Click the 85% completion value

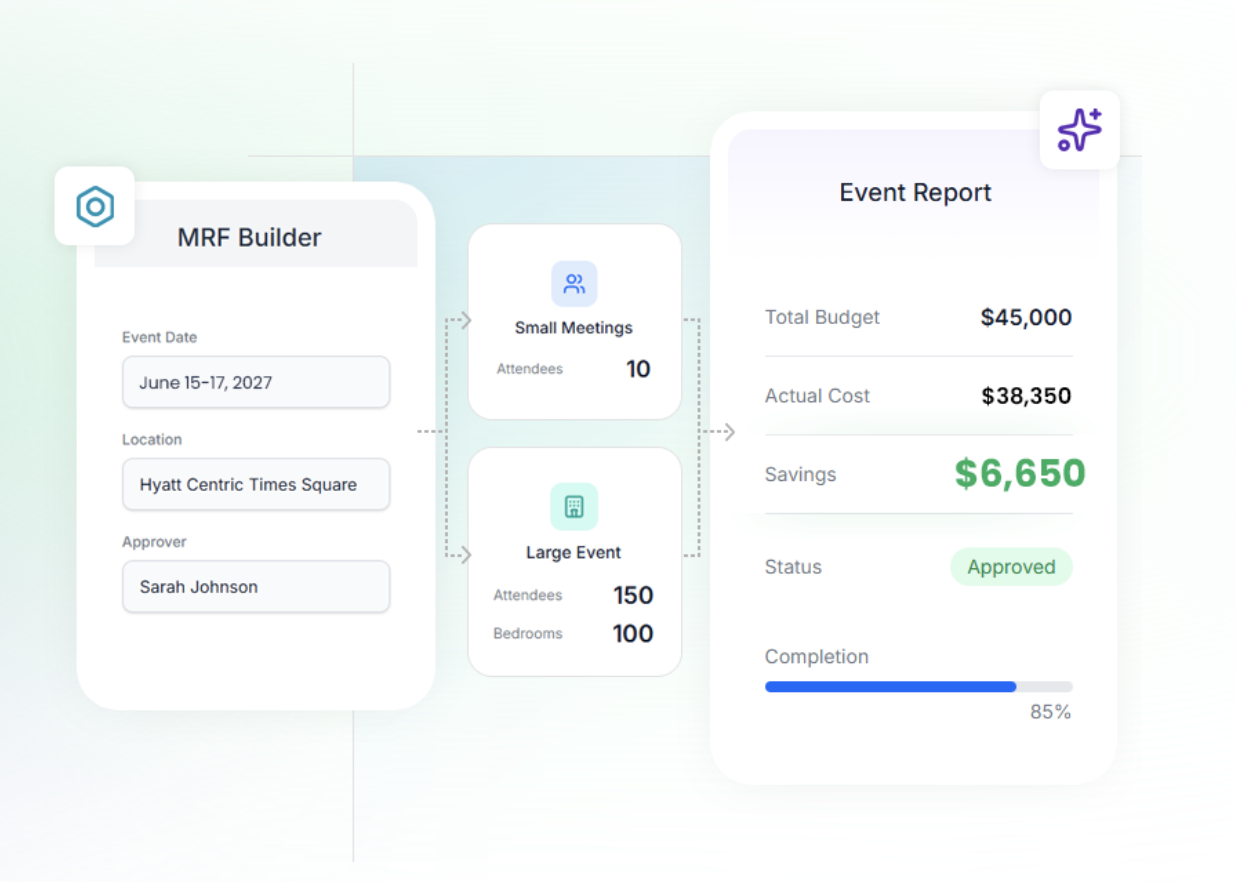[1051, 712]
